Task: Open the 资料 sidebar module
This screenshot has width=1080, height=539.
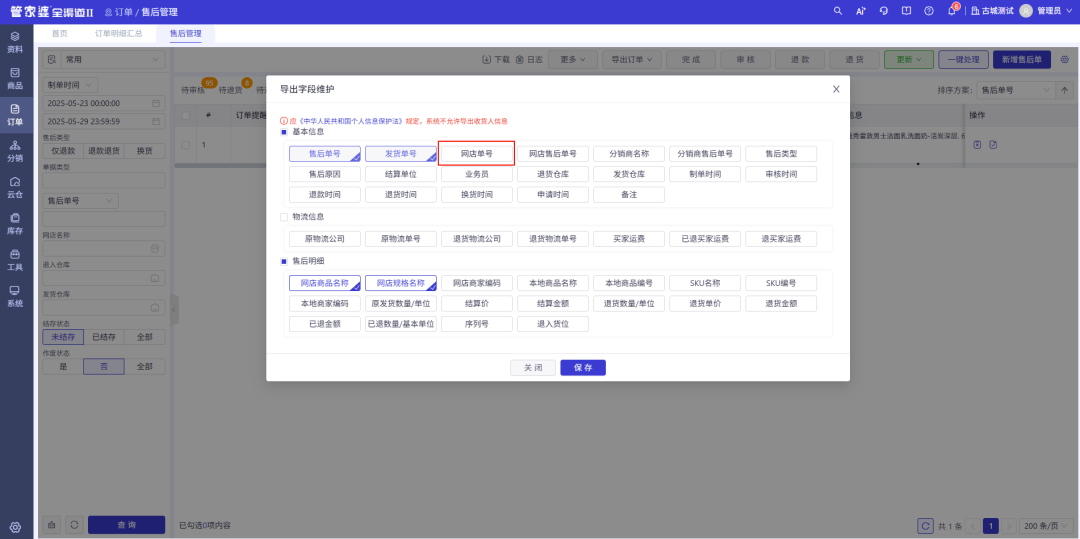Action: pos(15,41)
